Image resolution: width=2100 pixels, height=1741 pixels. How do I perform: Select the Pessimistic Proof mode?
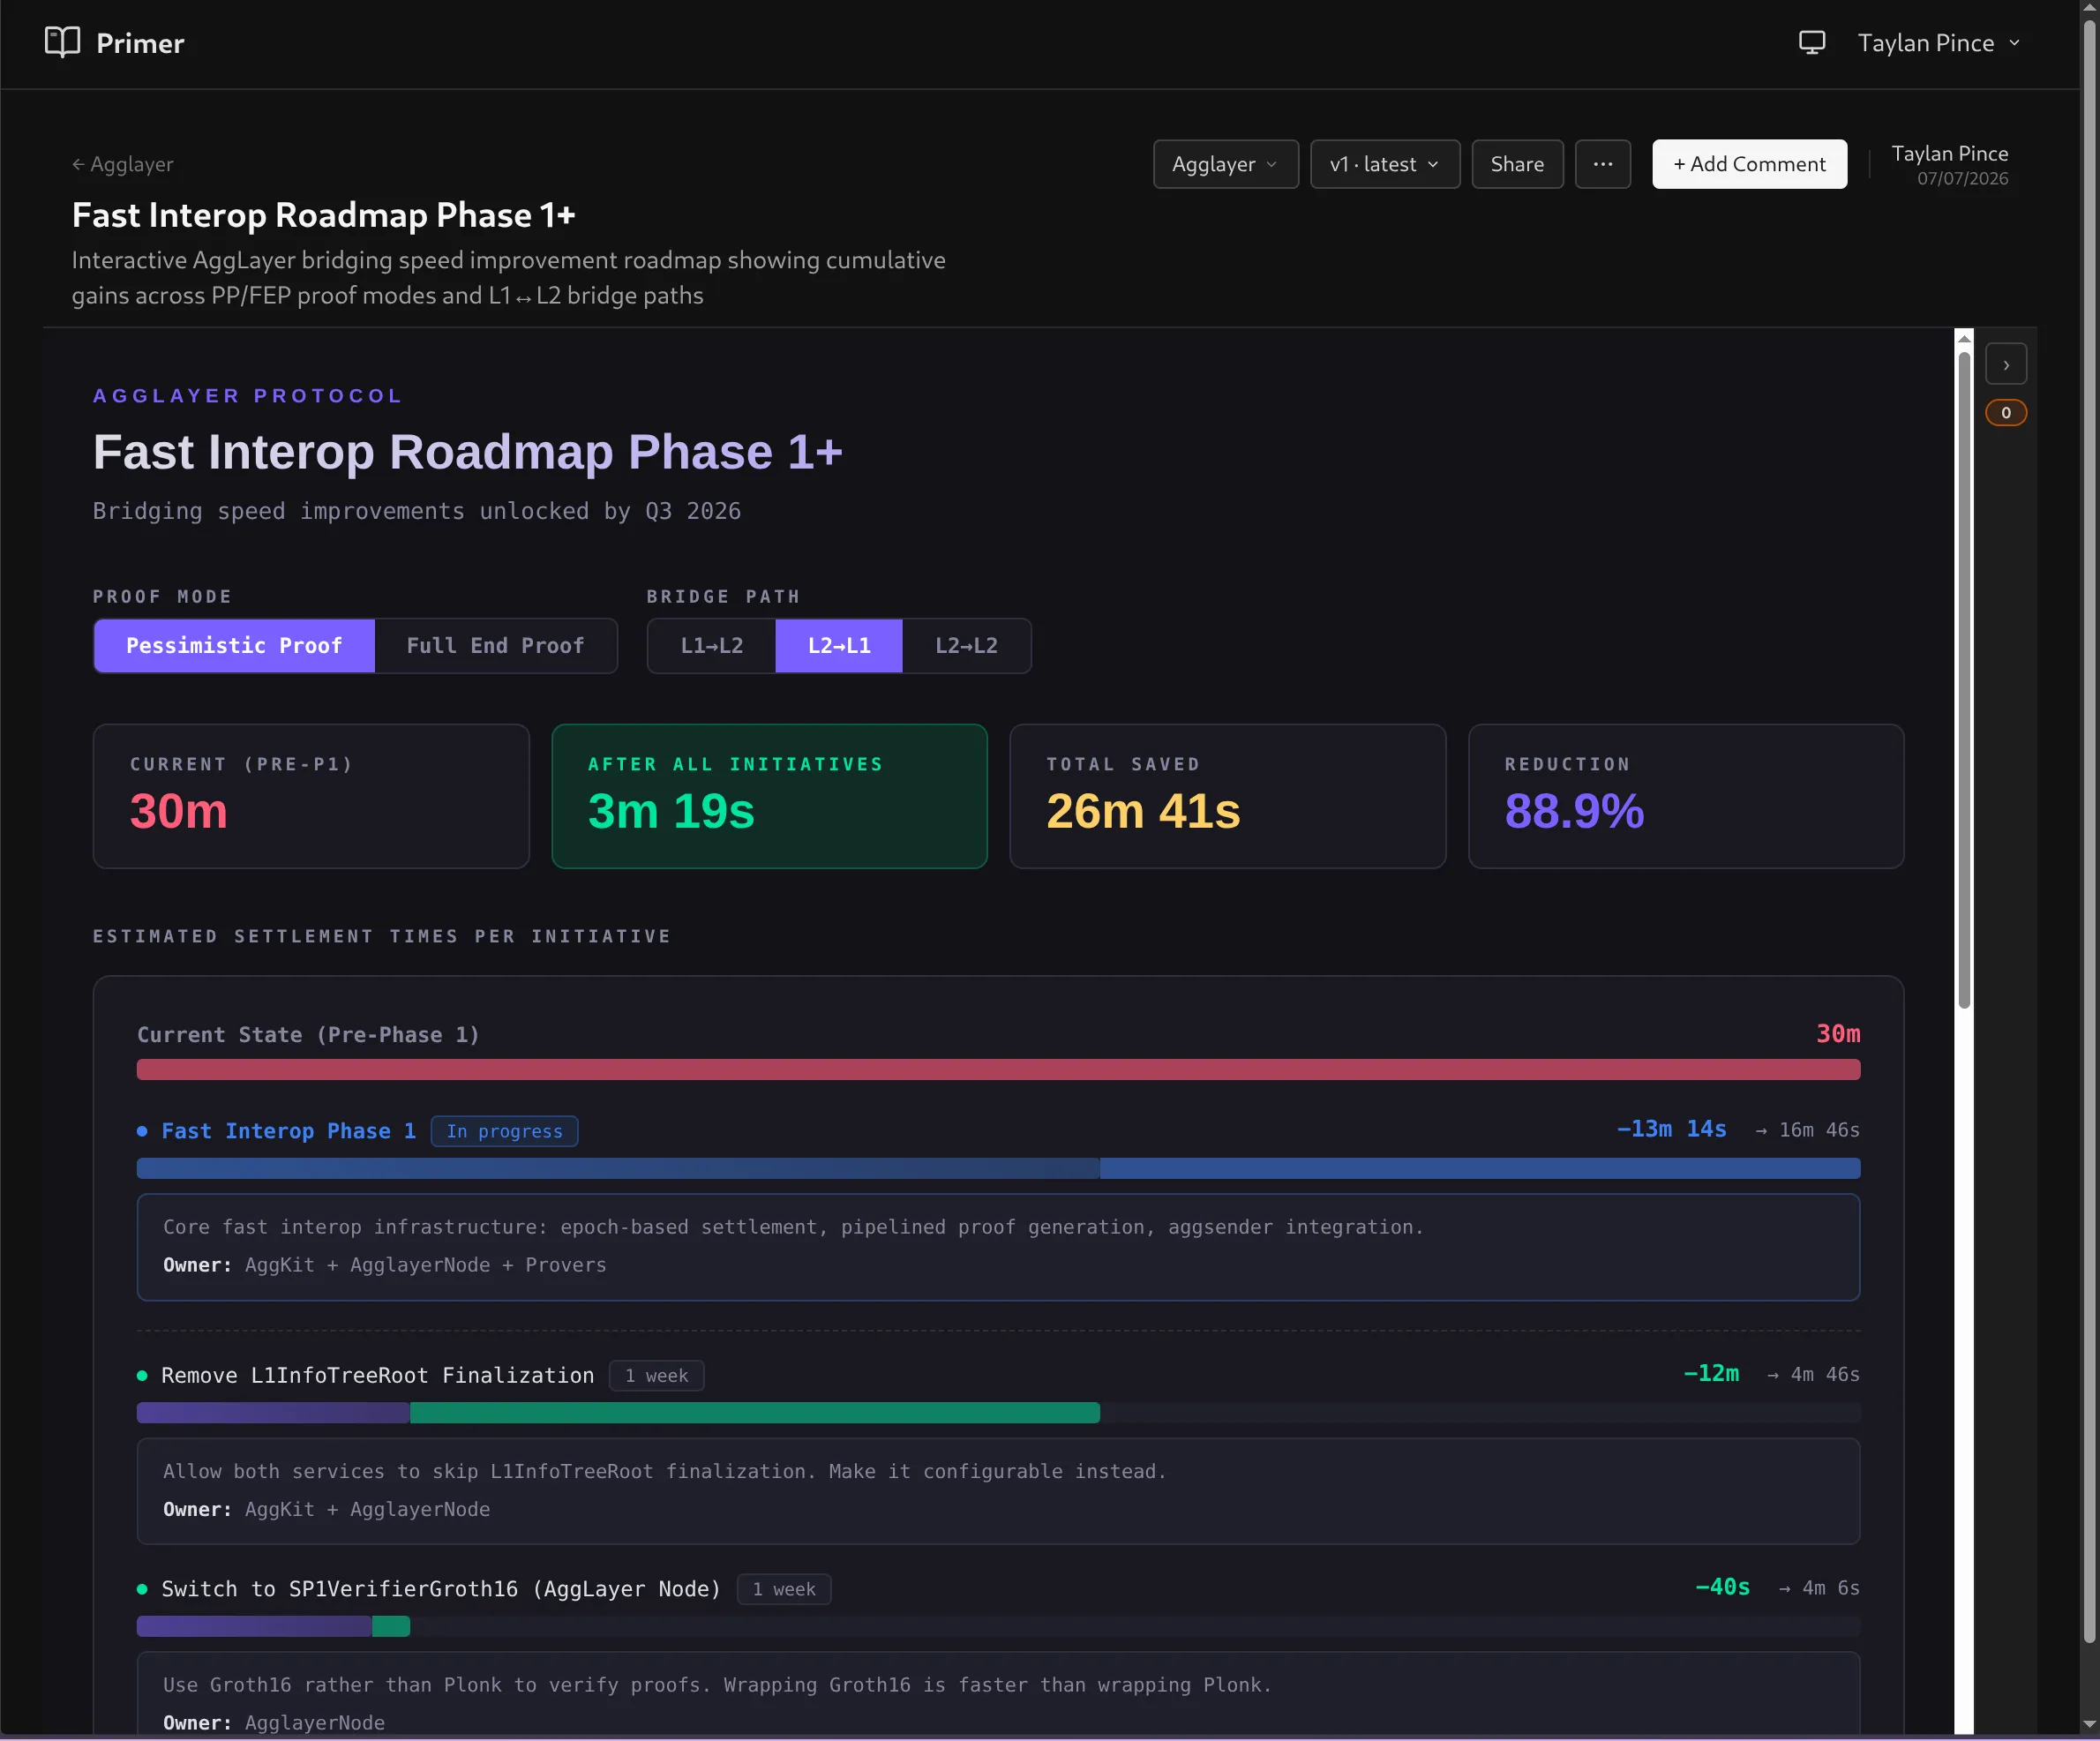pos(234,646)
